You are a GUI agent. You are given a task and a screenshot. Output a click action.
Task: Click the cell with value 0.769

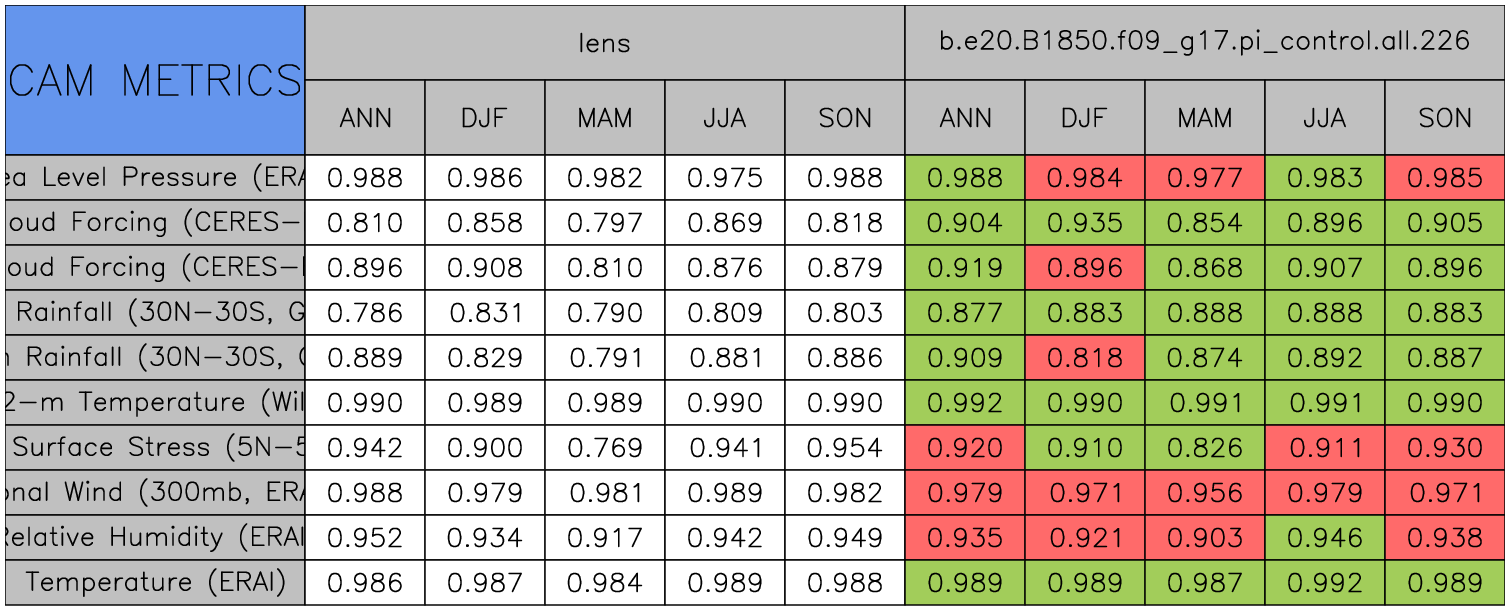604,448
